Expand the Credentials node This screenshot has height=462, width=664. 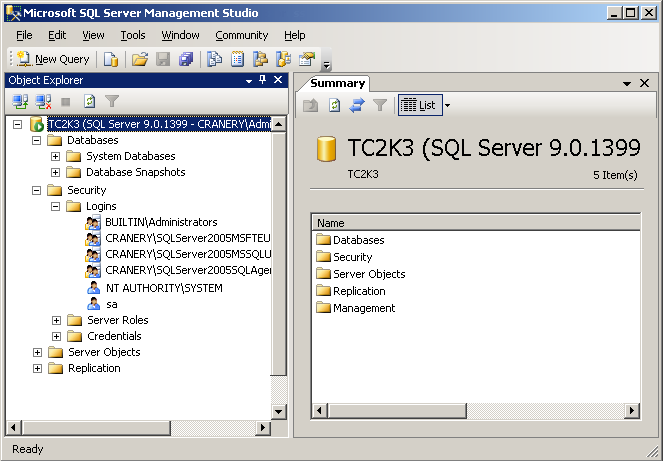pos(56,336)
